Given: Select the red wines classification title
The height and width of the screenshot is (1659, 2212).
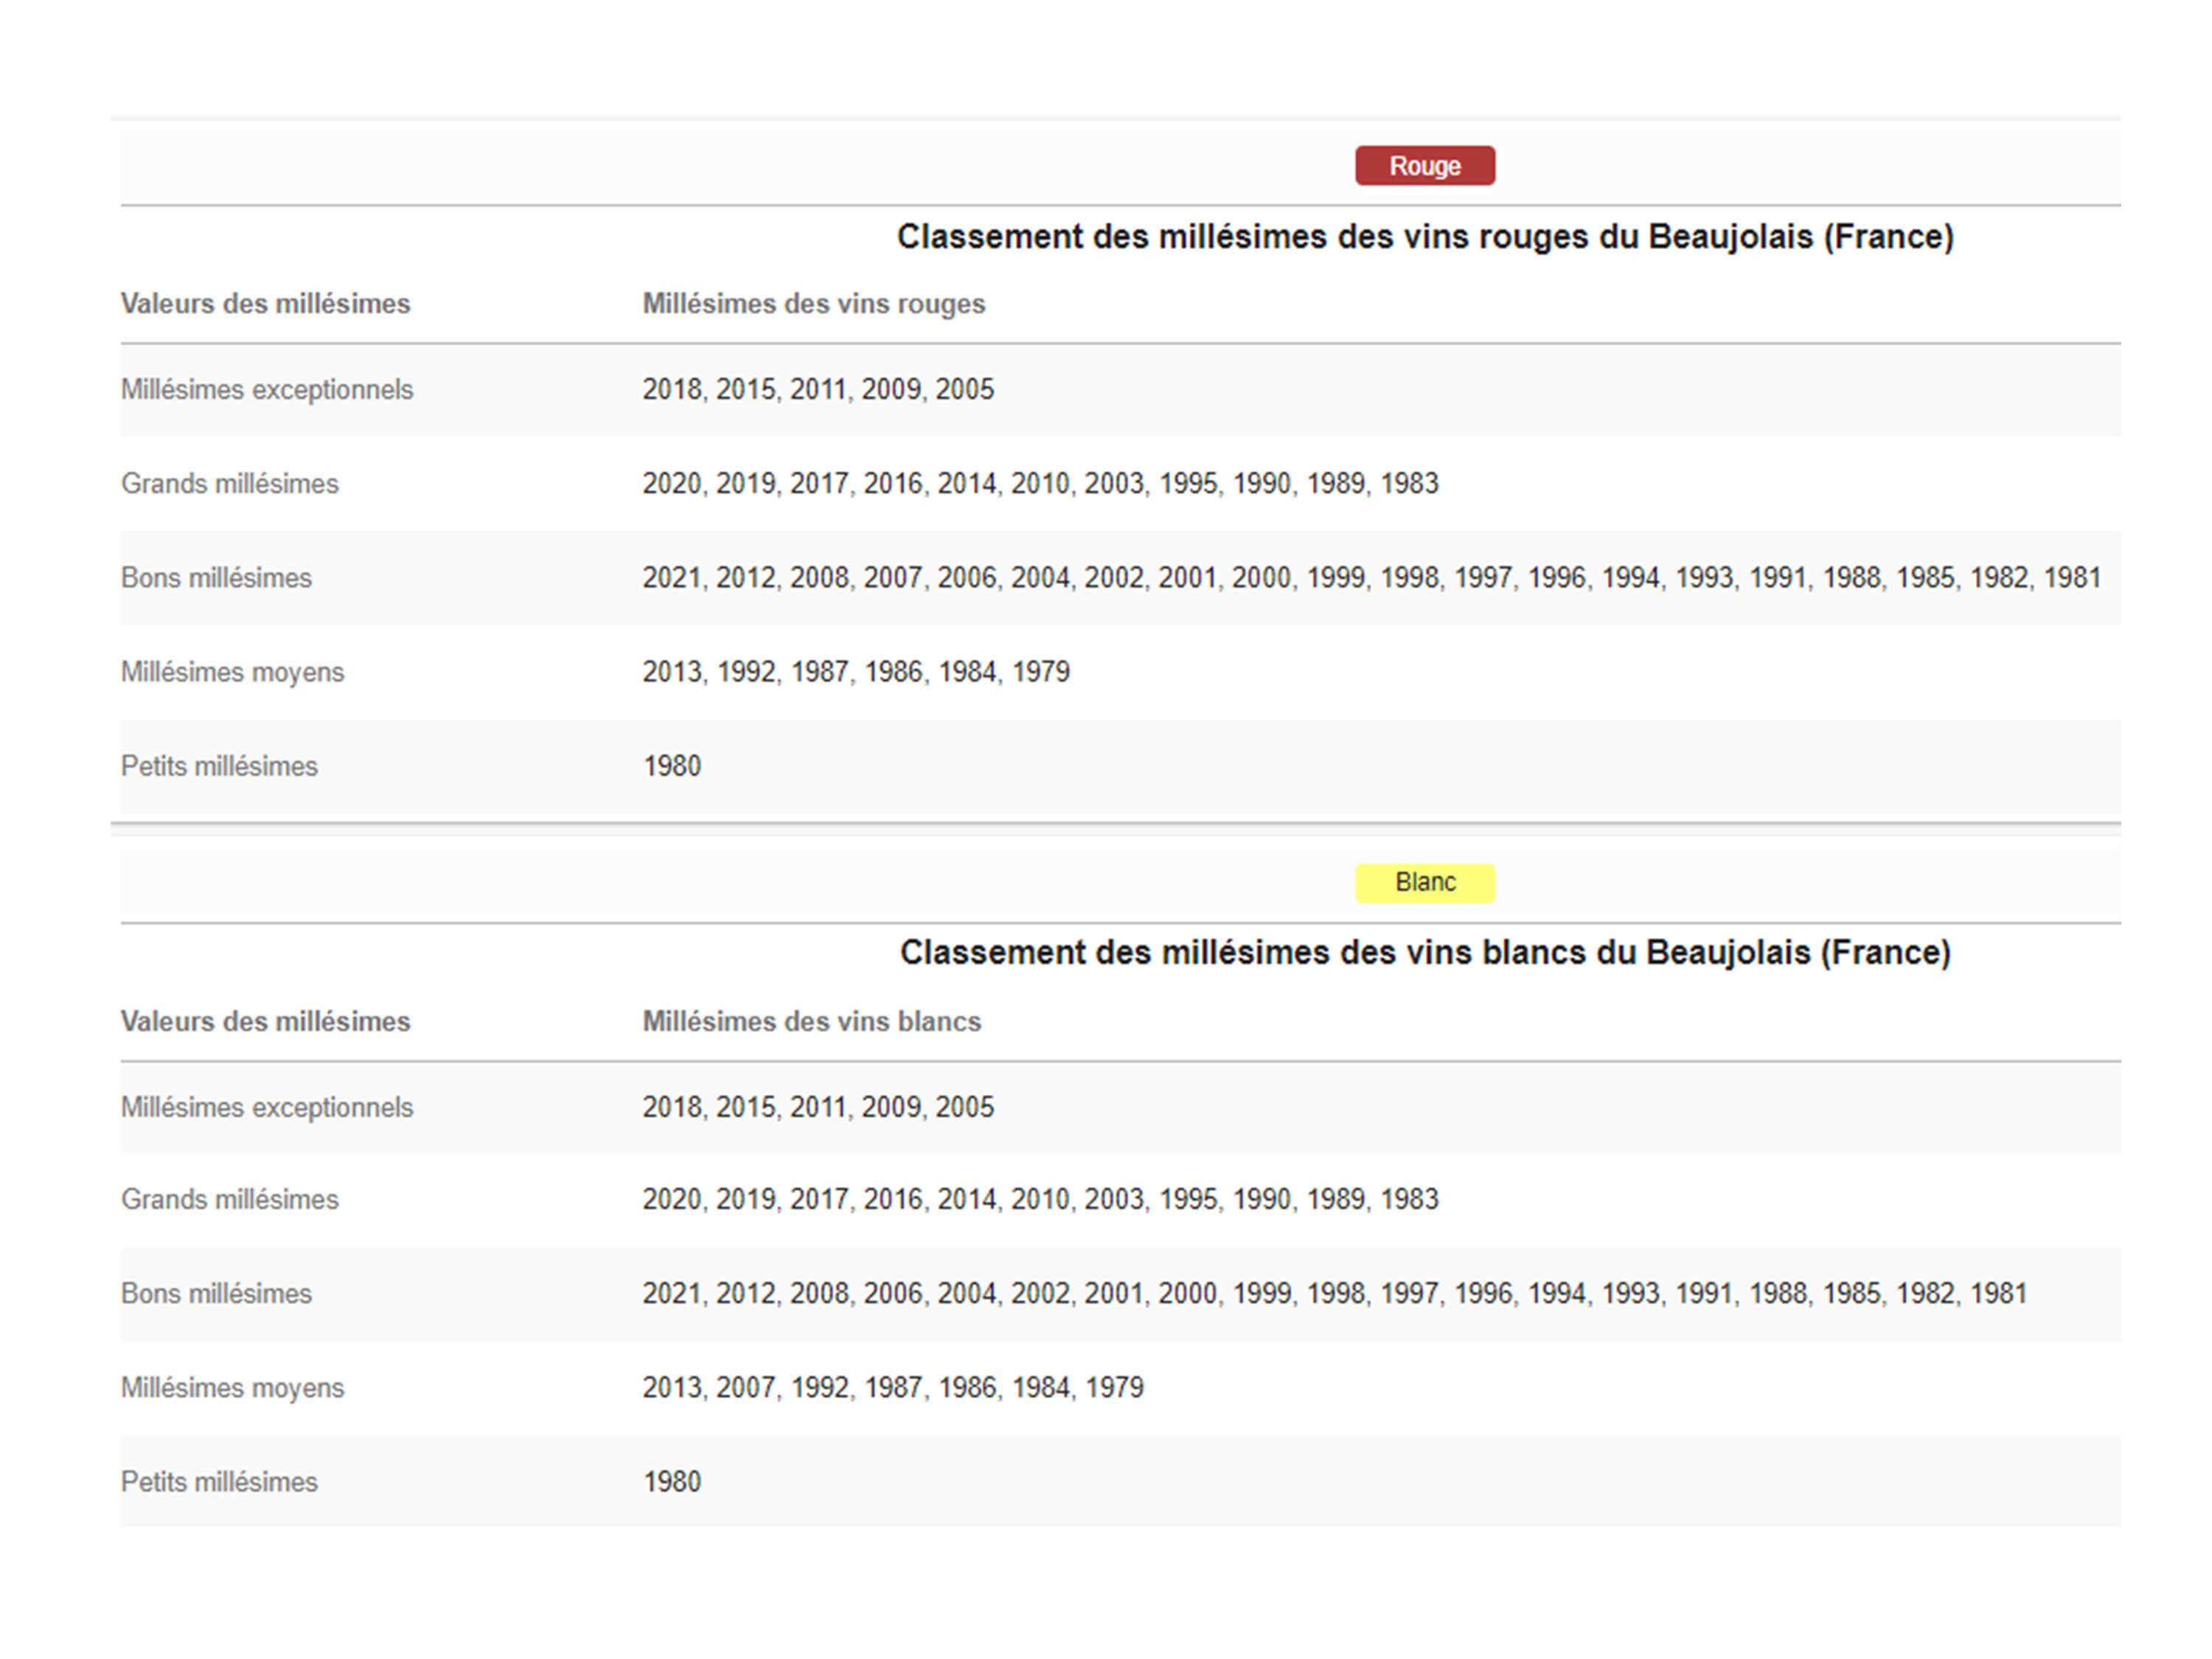Looking at the screenshot, I should [1425, 237].
